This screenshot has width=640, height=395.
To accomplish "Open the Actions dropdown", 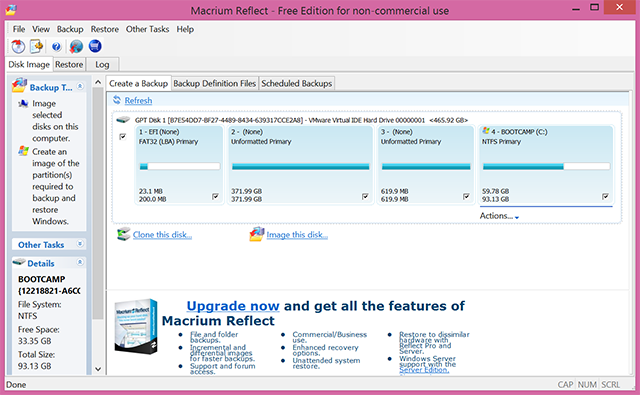I will click(x=499, y=216).
